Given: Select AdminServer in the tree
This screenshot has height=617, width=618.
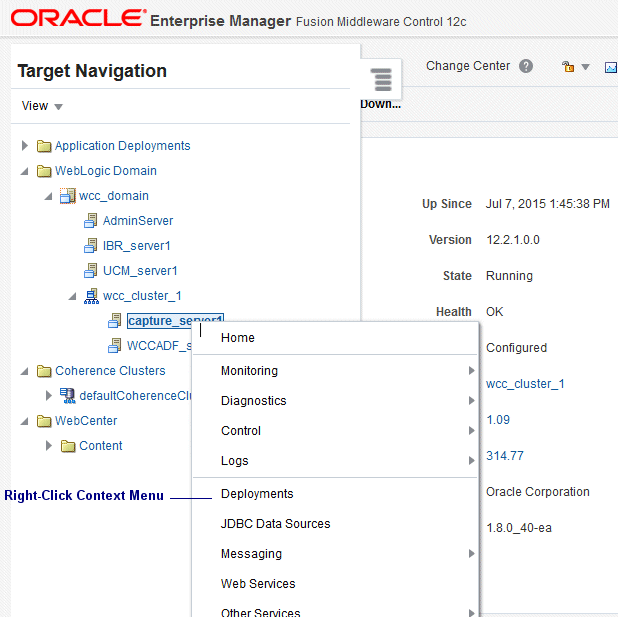Looking at the screenshot, I should 138,221.
